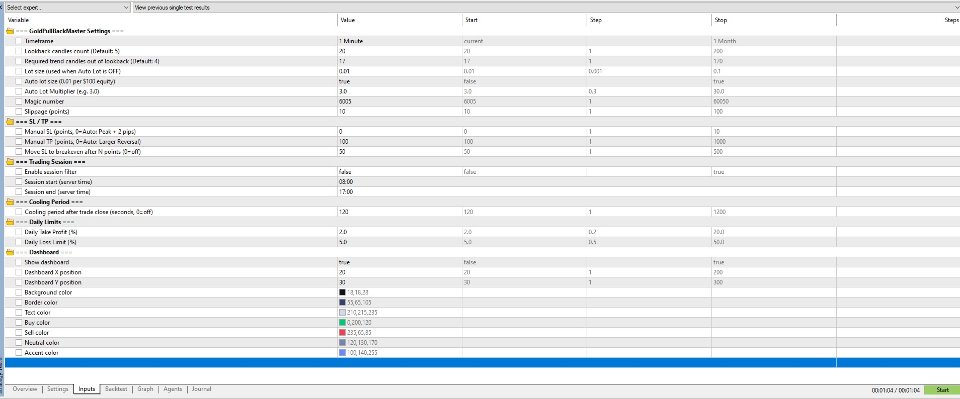Check the Enable session filter checkbox
This screenshot has height=399, width=960.
pyautogui.click(x=19, y=171)
